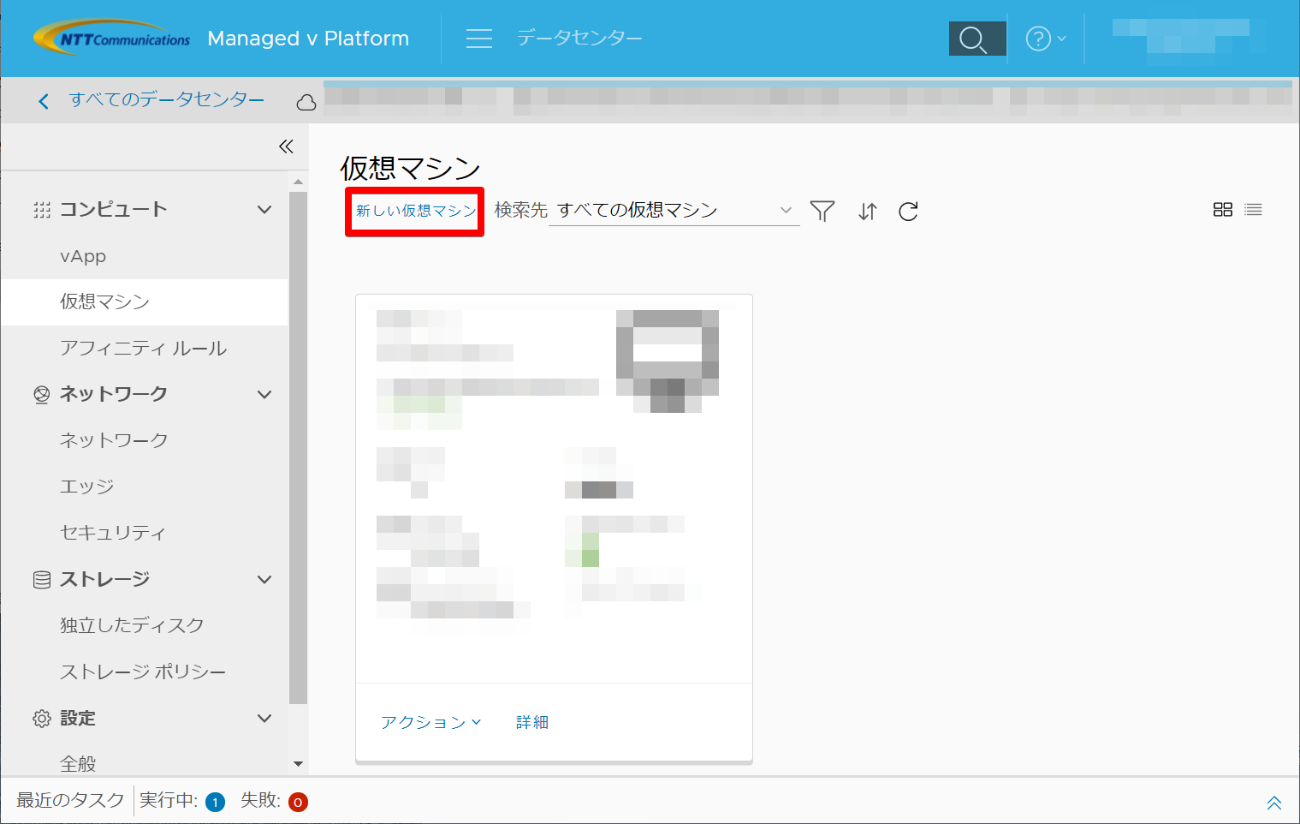Collapse the 設定 section chevron
Viewport: 1300px width, 824px height.
[264, 718]
